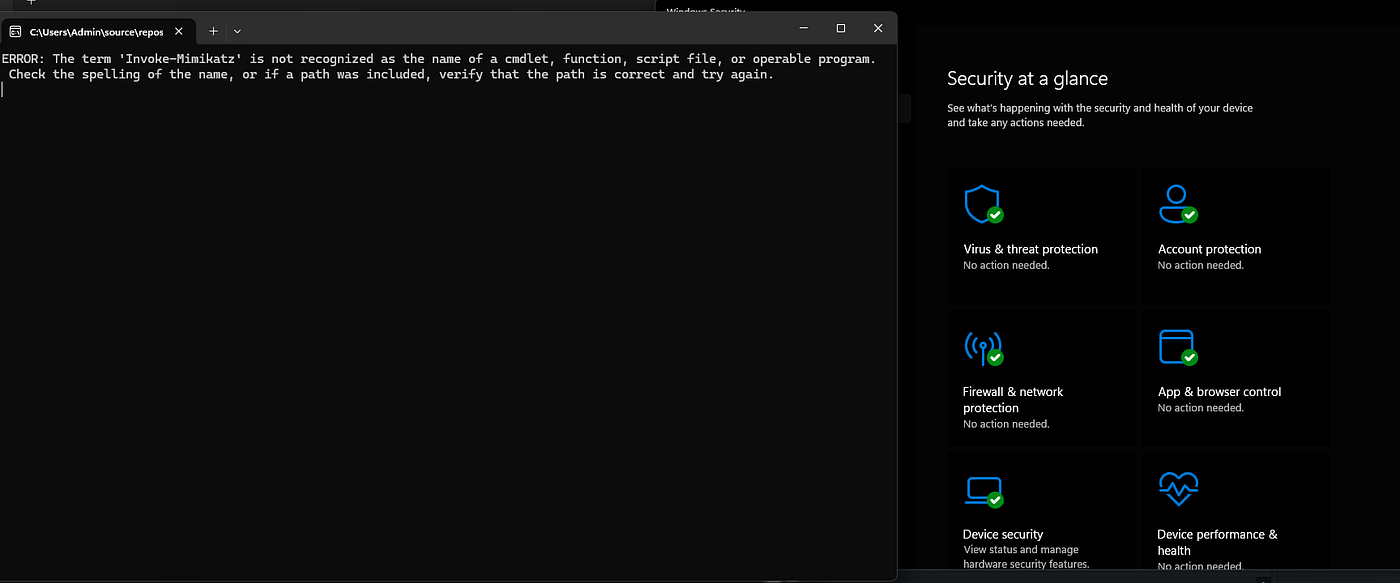The width and height of the screenshot is (1400, 583).
Task: Click 'See what's happening with the security' description
Action: pos(1100,115)
